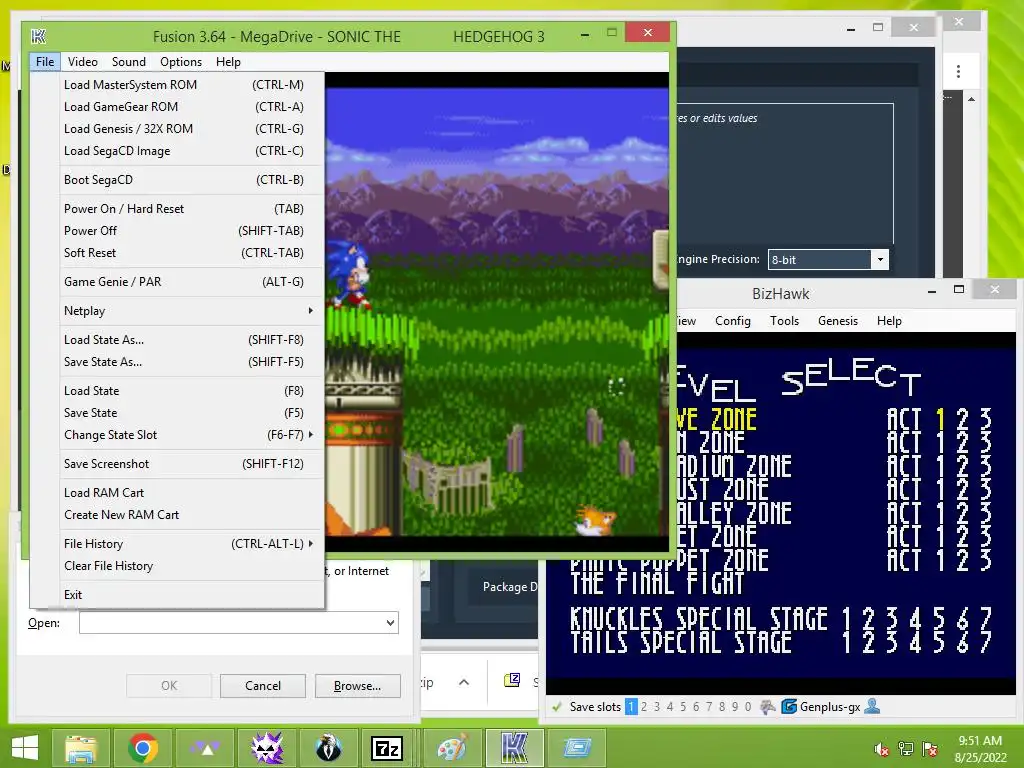Click Browse... in the Run dialog
This screenshot has width=1024, height=768.
(x=357, y=686)
